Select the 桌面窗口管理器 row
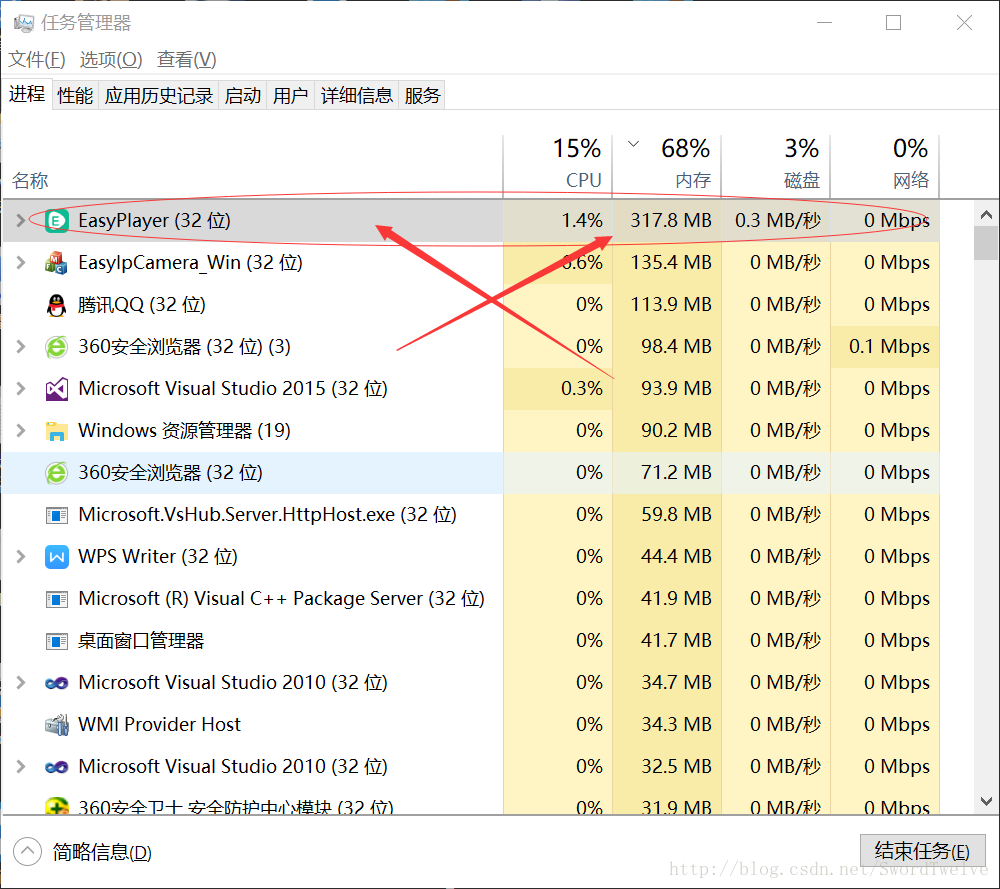The width and height of the screenshot is (1000, 889). tap(471, 641)
